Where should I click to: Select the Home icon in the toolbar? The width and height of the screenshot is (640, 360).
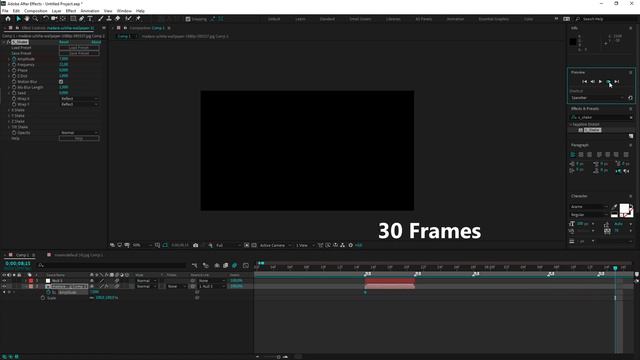8,19
